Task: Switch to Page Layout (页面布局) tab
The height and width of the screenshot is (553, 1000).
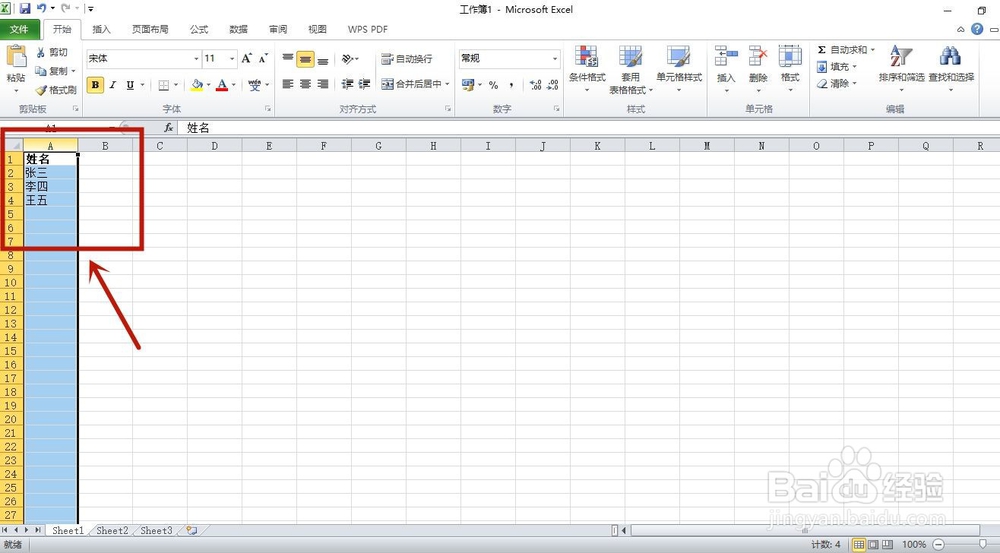Action: pos(150,29)
